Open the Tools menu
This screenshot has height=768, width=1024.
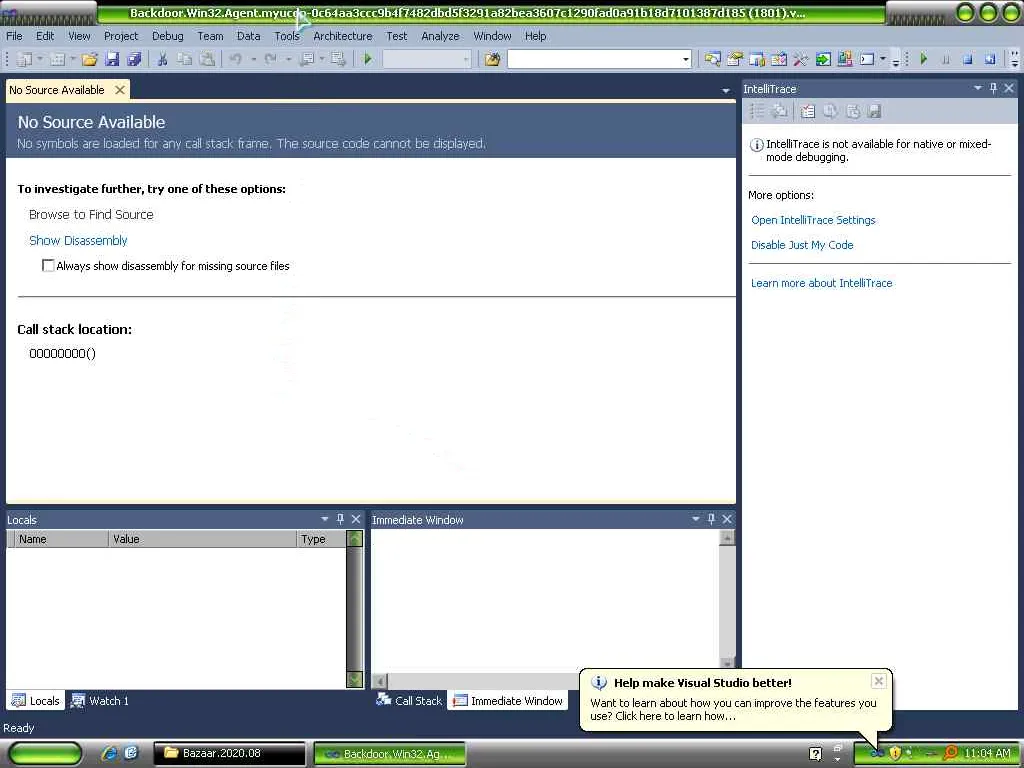[x=287, y=36]
